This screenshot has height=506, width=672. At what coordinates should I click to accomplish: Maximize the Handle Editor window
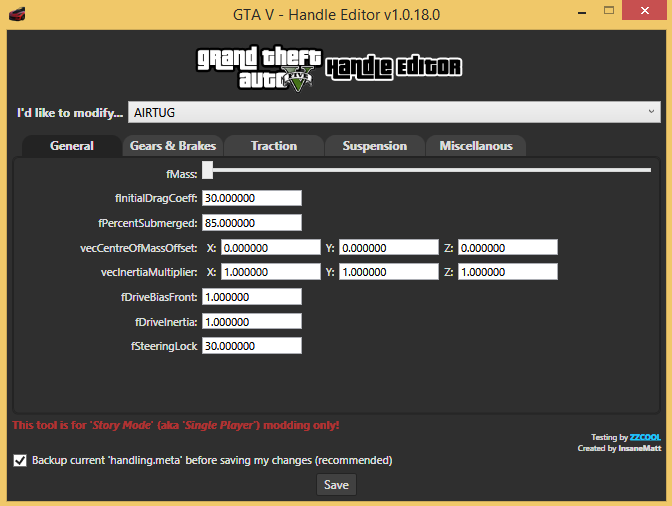pyautogui.click(x=609, y=10)
